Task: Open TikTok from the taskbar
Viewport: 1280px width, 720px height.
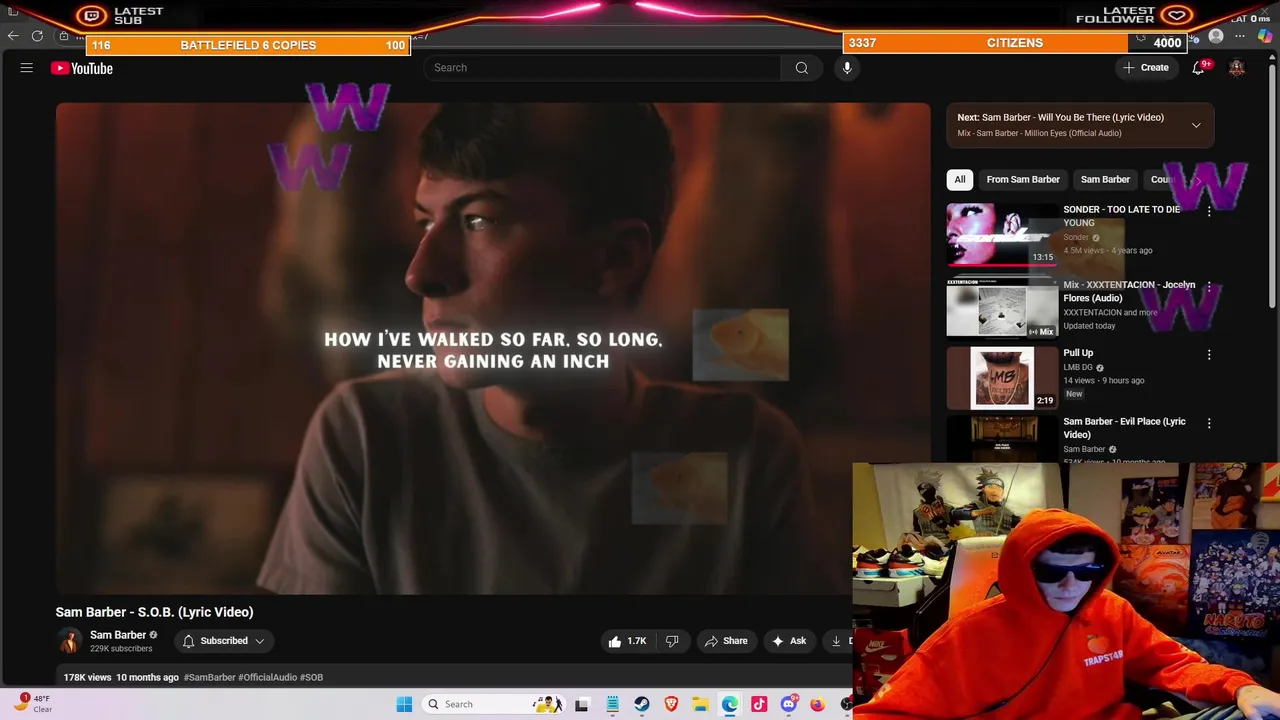Action: click(x=759, y=704)
